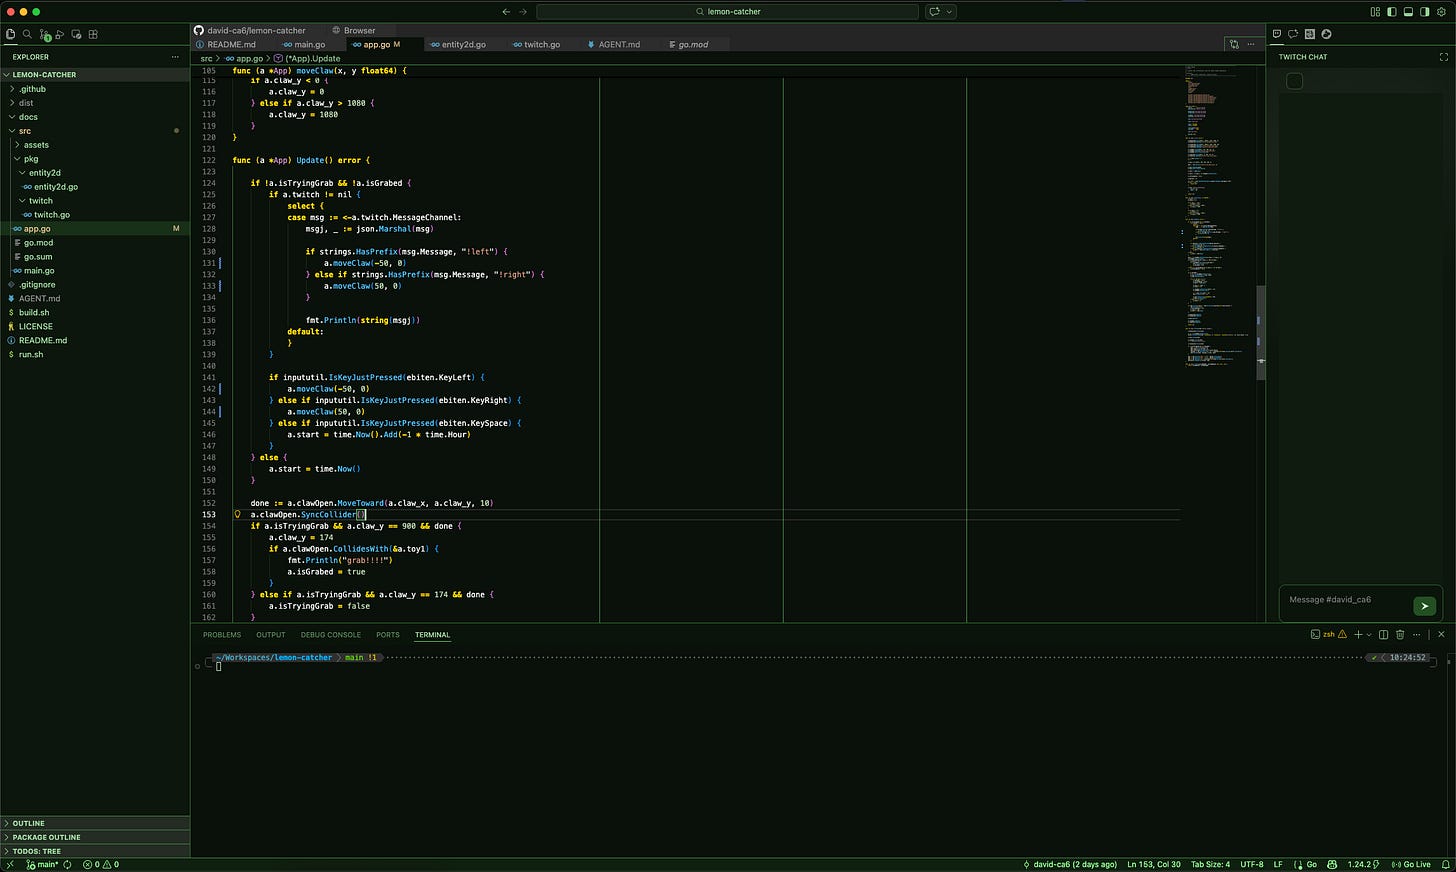This screenshot has height=872, width=1456.
Task: Split the terminal pane
Action: point(1383,634)
